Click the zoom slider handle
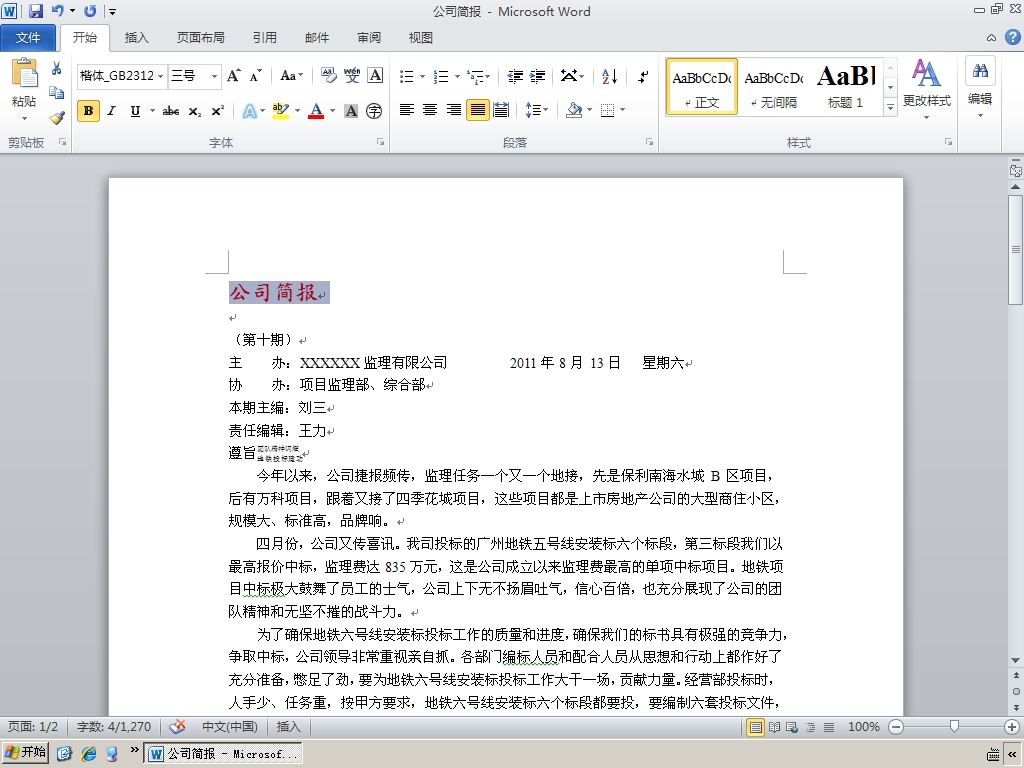Viewport: 1024px width, 768px height. pos(954,727)
